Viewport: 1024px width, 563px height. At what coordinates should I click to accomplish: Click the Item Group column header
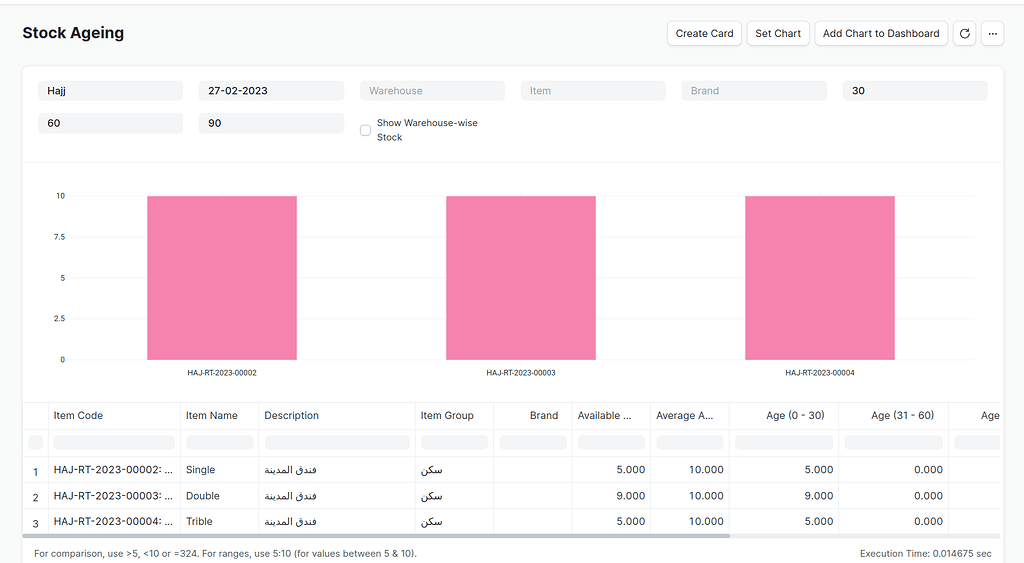click(x=455, y=415)
